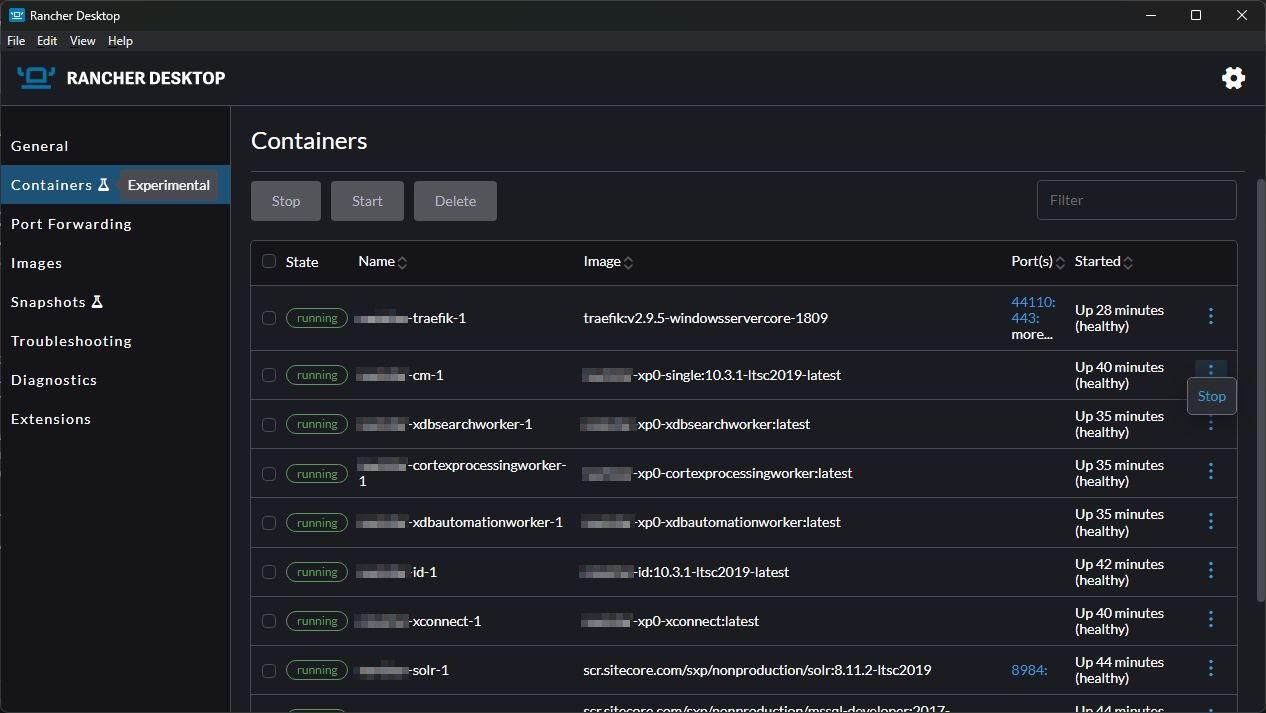Click port 8984 link for solr-1
This screenshot has width=1266, height=713.
(x=1029, y=670)
